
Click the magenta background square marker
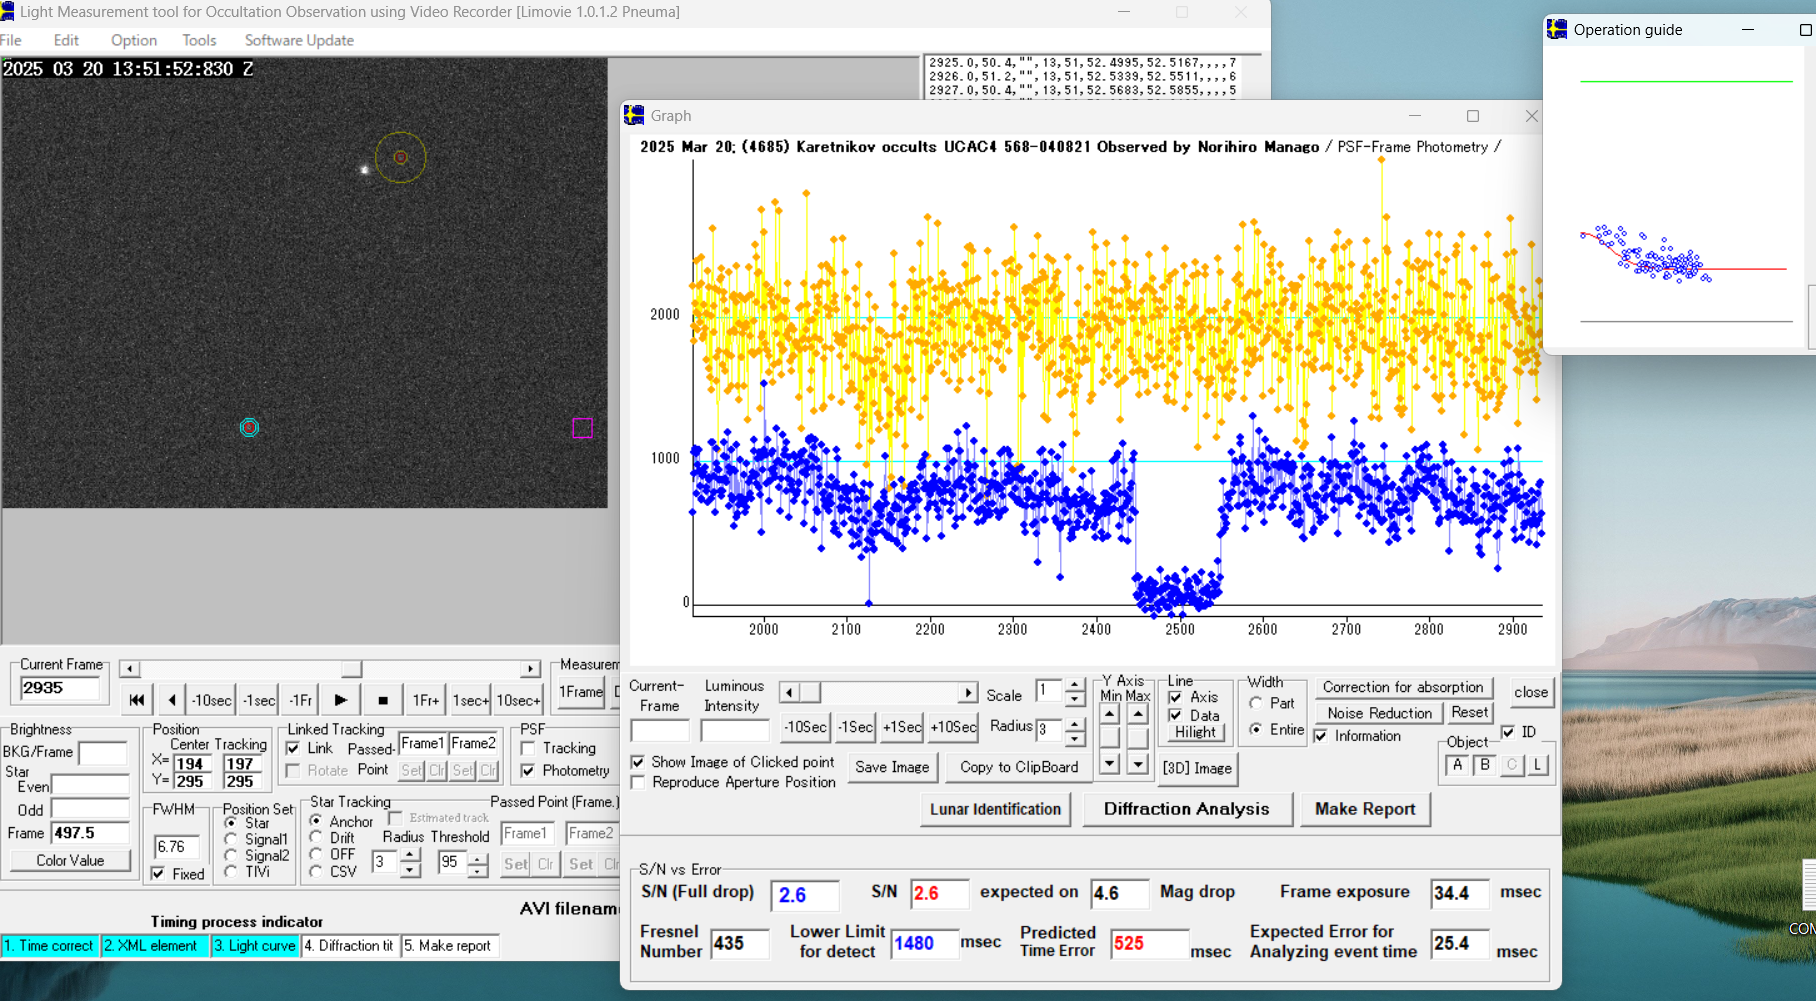[582, 428]
